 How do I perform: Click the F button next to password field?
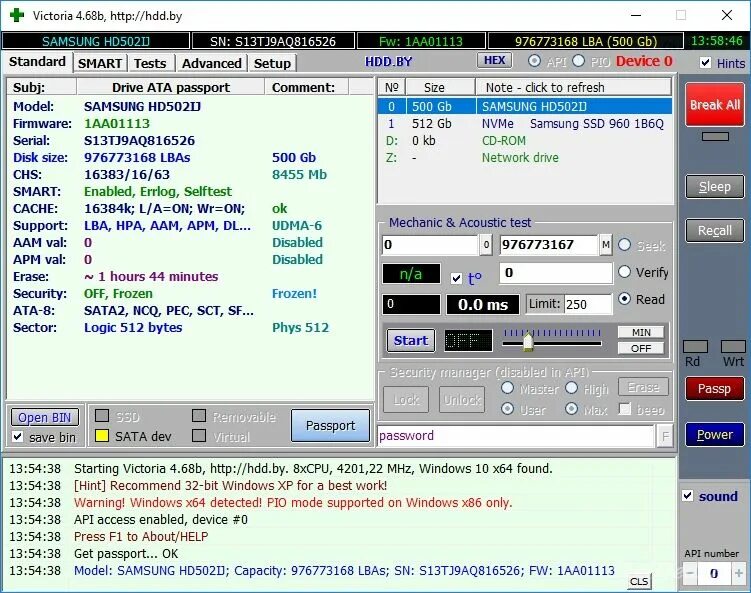665,436
